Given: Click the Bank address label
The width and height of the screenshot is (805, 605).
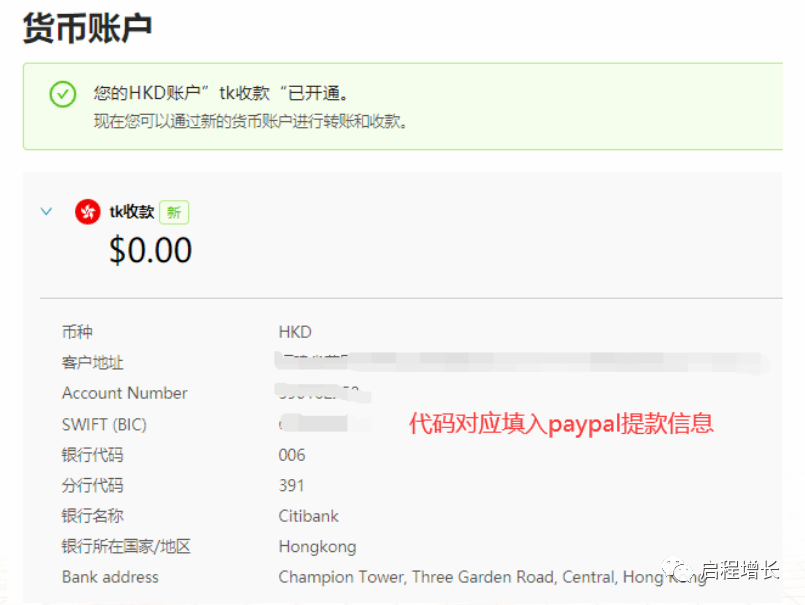Looking at the screenshot, I should 110,577.
